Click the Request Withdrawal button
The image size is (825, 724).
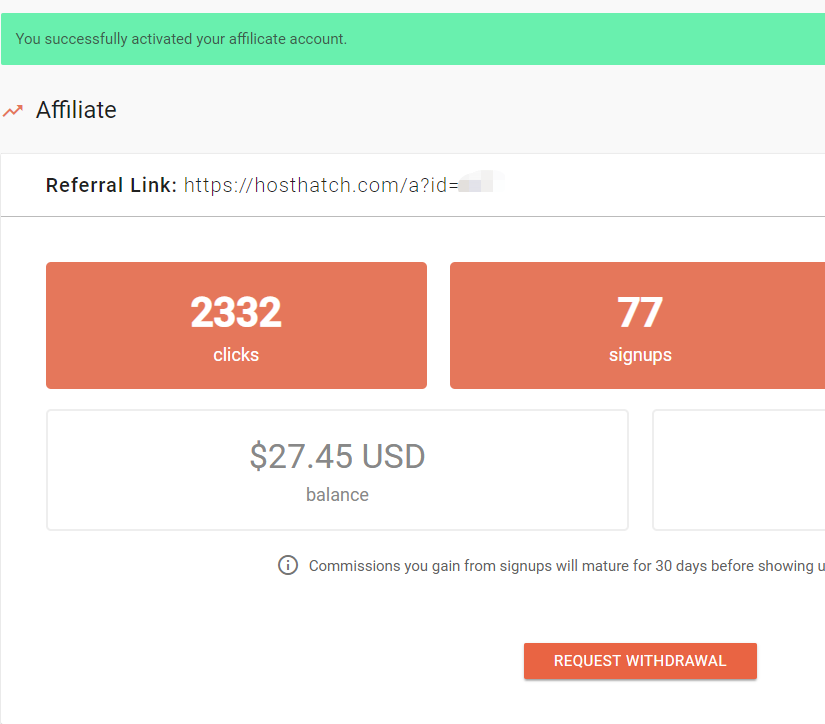click(x=640, y=661)
